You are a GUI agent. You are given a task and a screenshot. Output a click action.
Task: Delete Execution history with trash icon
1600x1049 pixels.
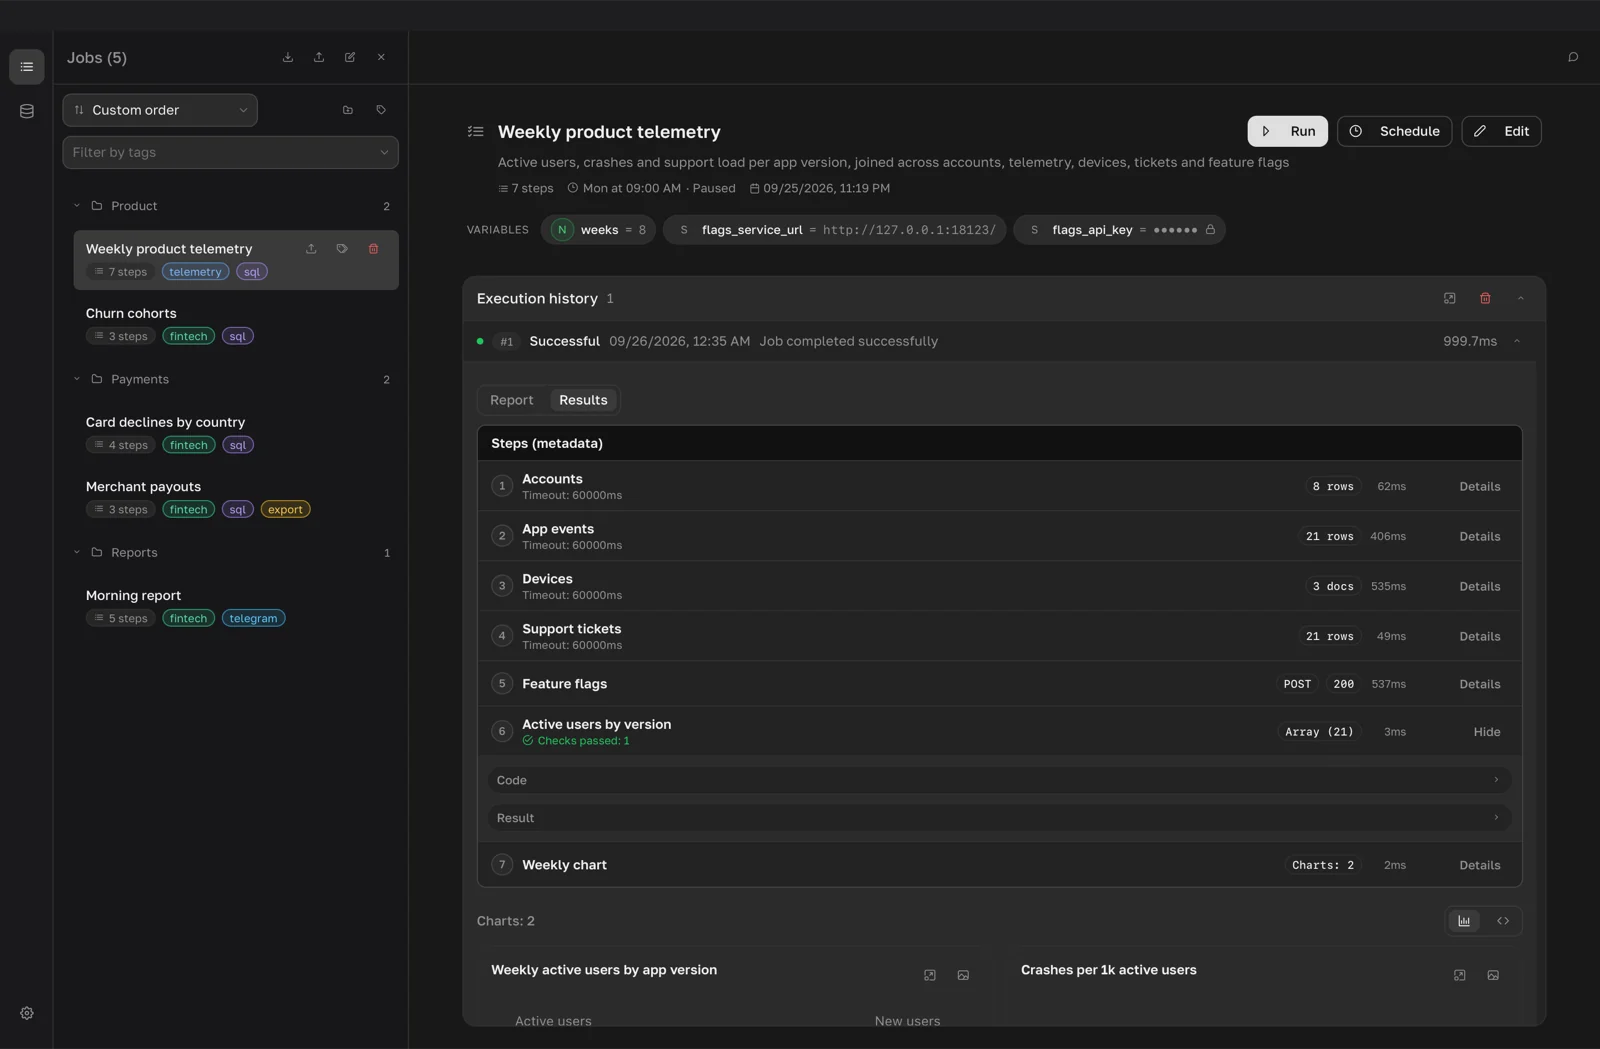click(x=1485, y=298)
